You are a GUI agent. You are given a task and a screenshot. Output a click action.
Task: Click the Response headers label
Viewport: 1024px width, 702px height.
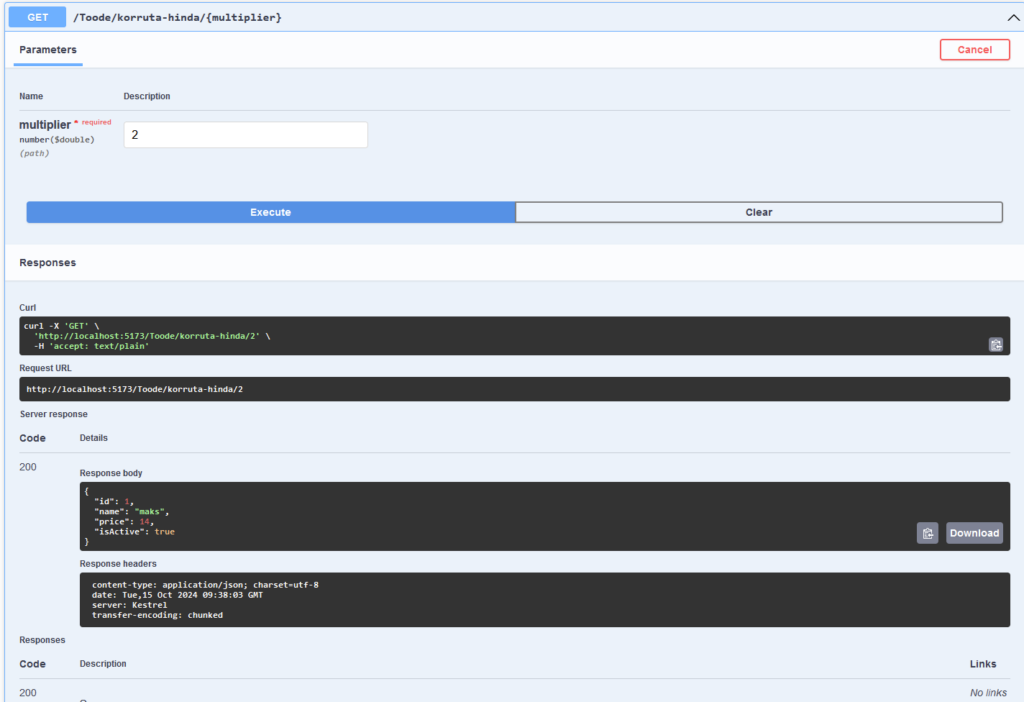[118, 564]
